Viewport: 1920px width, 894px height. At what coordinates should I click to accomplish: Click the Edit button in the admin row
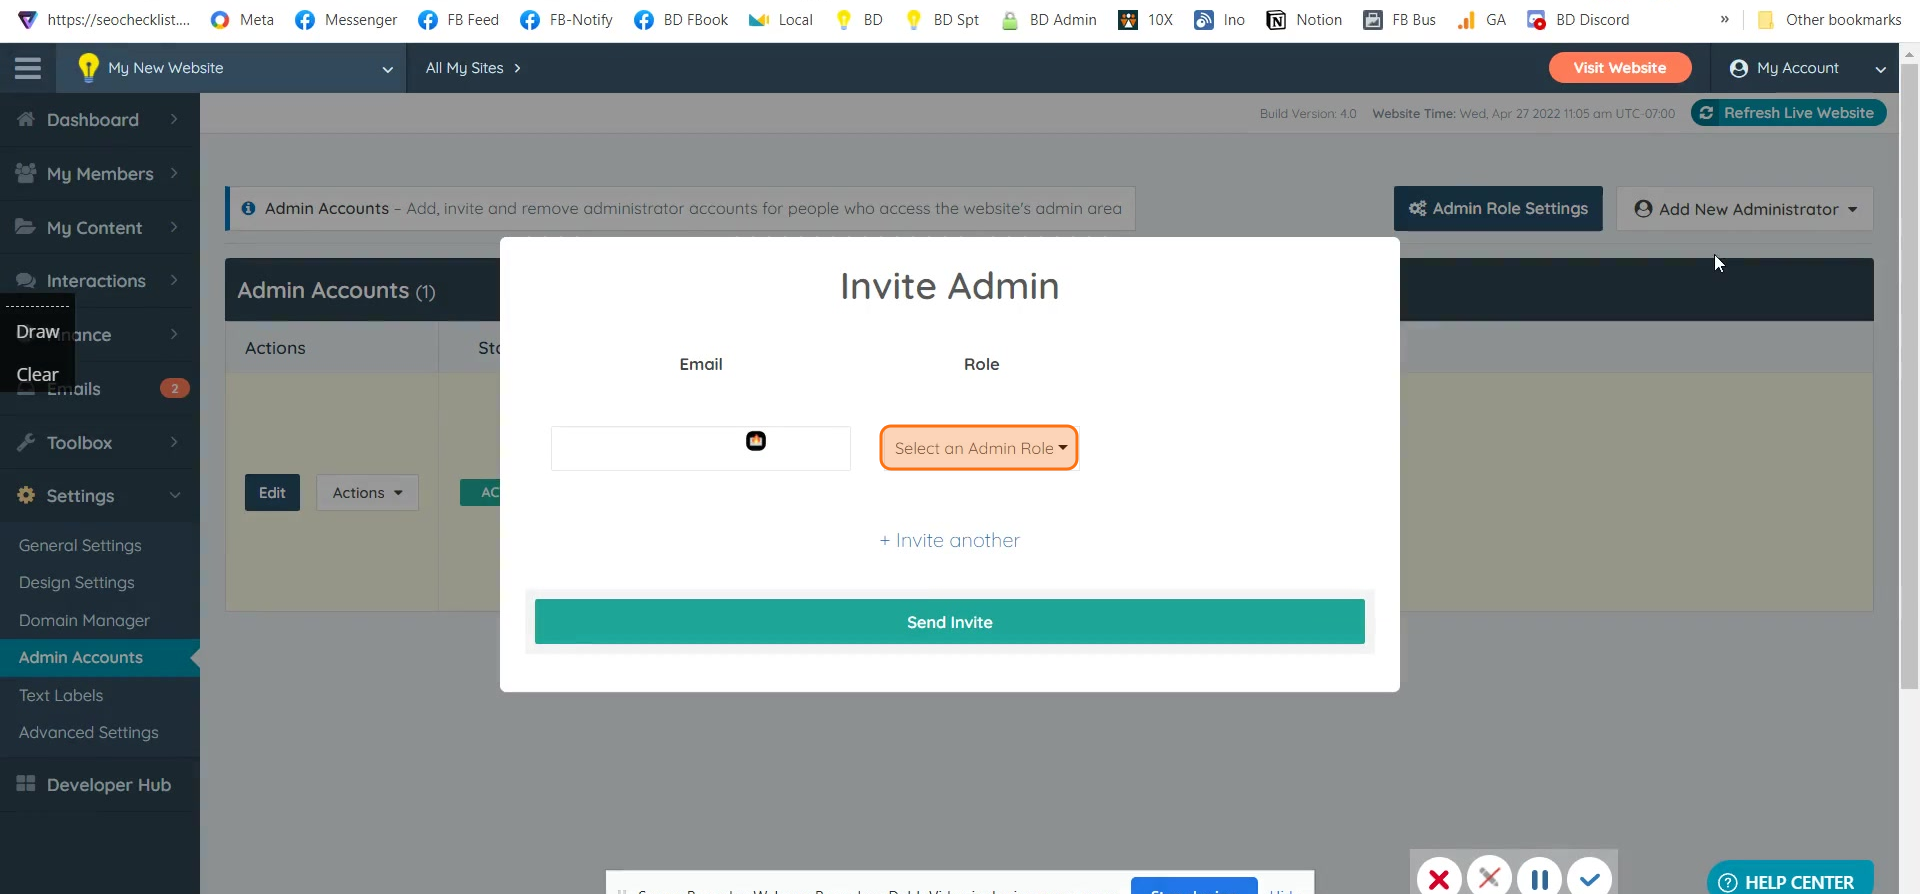pyautogui.click(x=272, y=493)
